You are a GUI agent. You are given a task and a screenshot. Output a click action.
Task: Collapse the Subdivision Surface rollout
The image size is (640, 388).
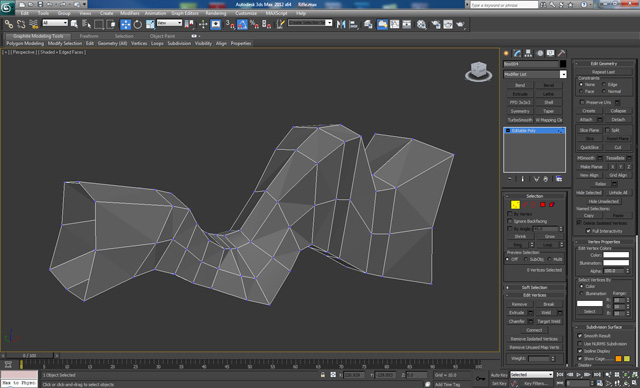tap(604, 327)
